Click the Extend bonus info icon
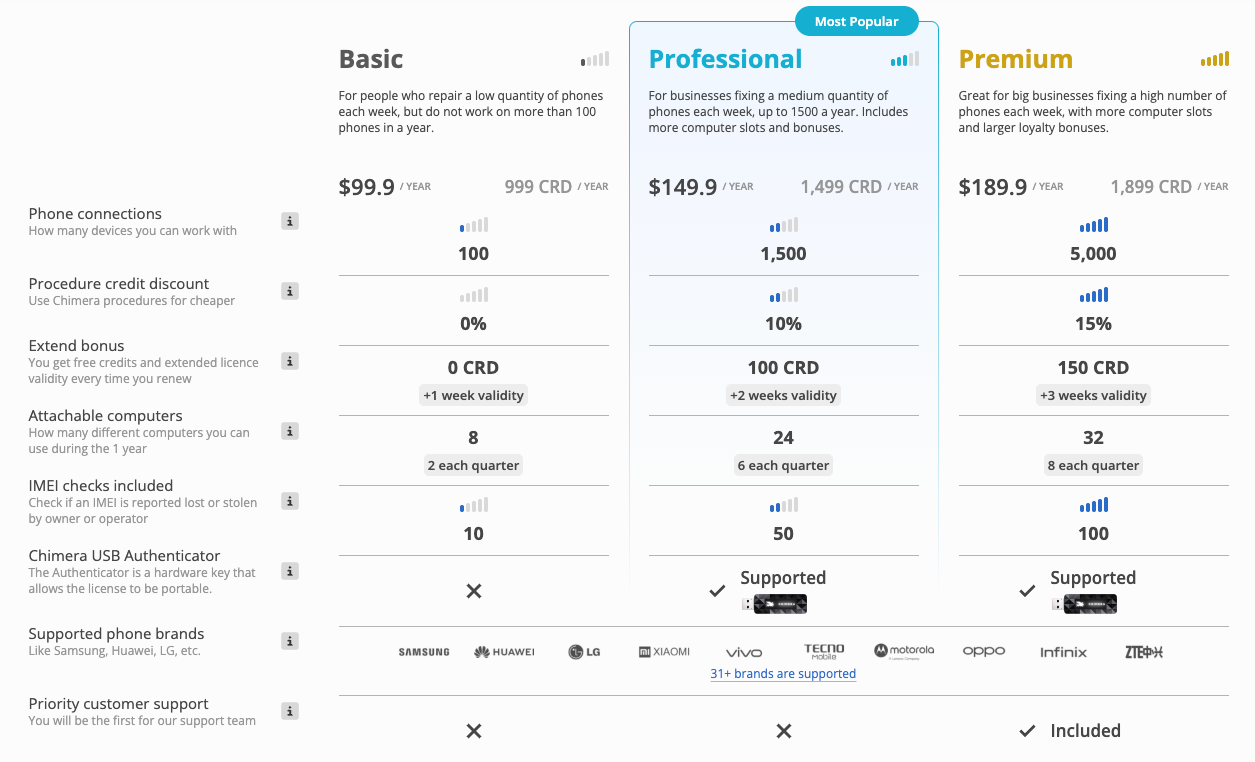This screenshot has height=762, width=1255. [289, 361]
